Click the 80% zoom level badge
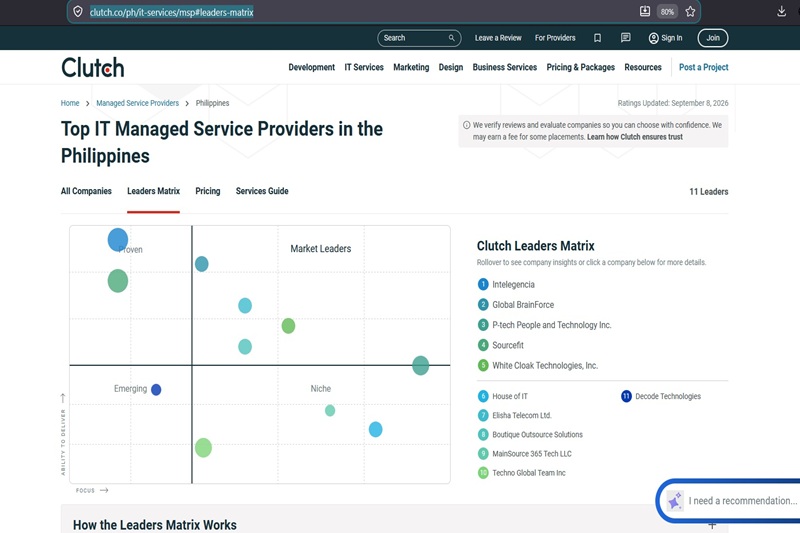This screenshot has width=800, height=533. 667,12
